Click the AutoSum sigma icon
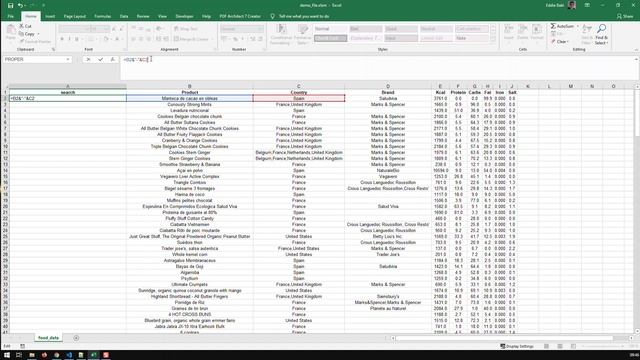Viewport: 640px width, 360px height. click(553, 26)
